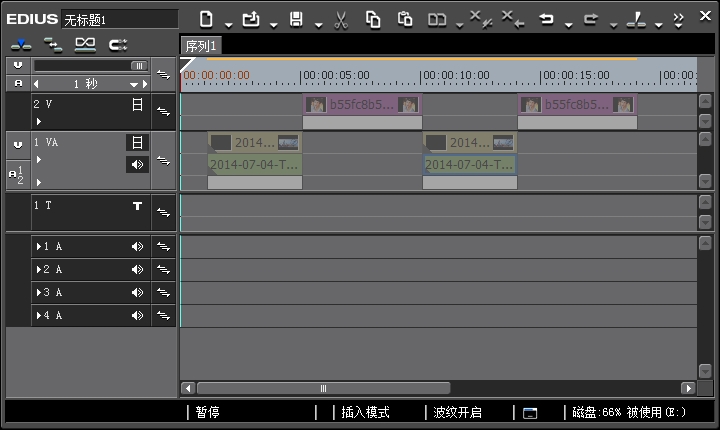The image size is (720, 430).
Task: Select the 序列1 sequence tab
Action: click(x=201, y=46)
